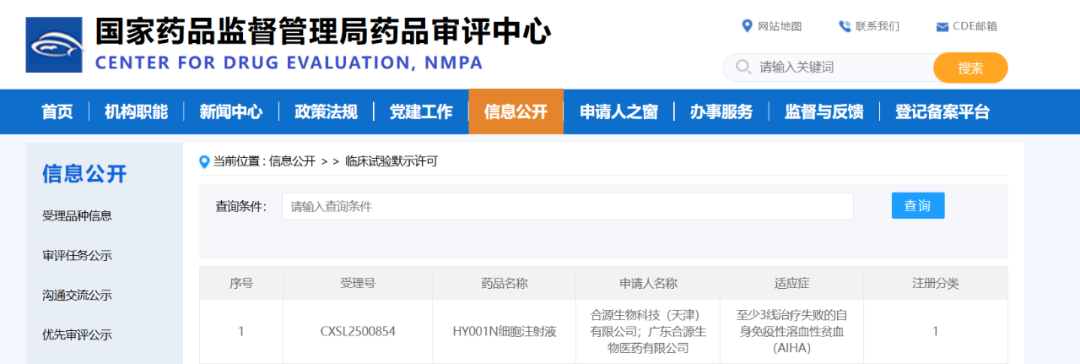
Task: Select the highlighted 信息公开 tab
Action: point(516,112)
